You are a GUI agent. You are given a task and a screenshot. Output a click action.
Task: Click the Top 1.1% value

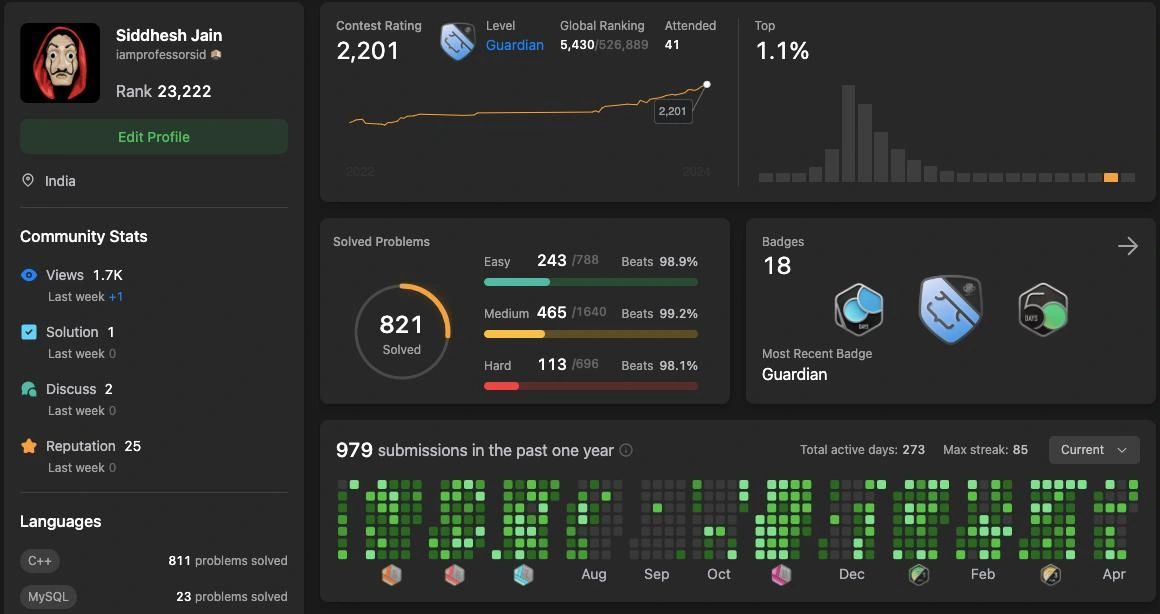[x=782, y=50]
